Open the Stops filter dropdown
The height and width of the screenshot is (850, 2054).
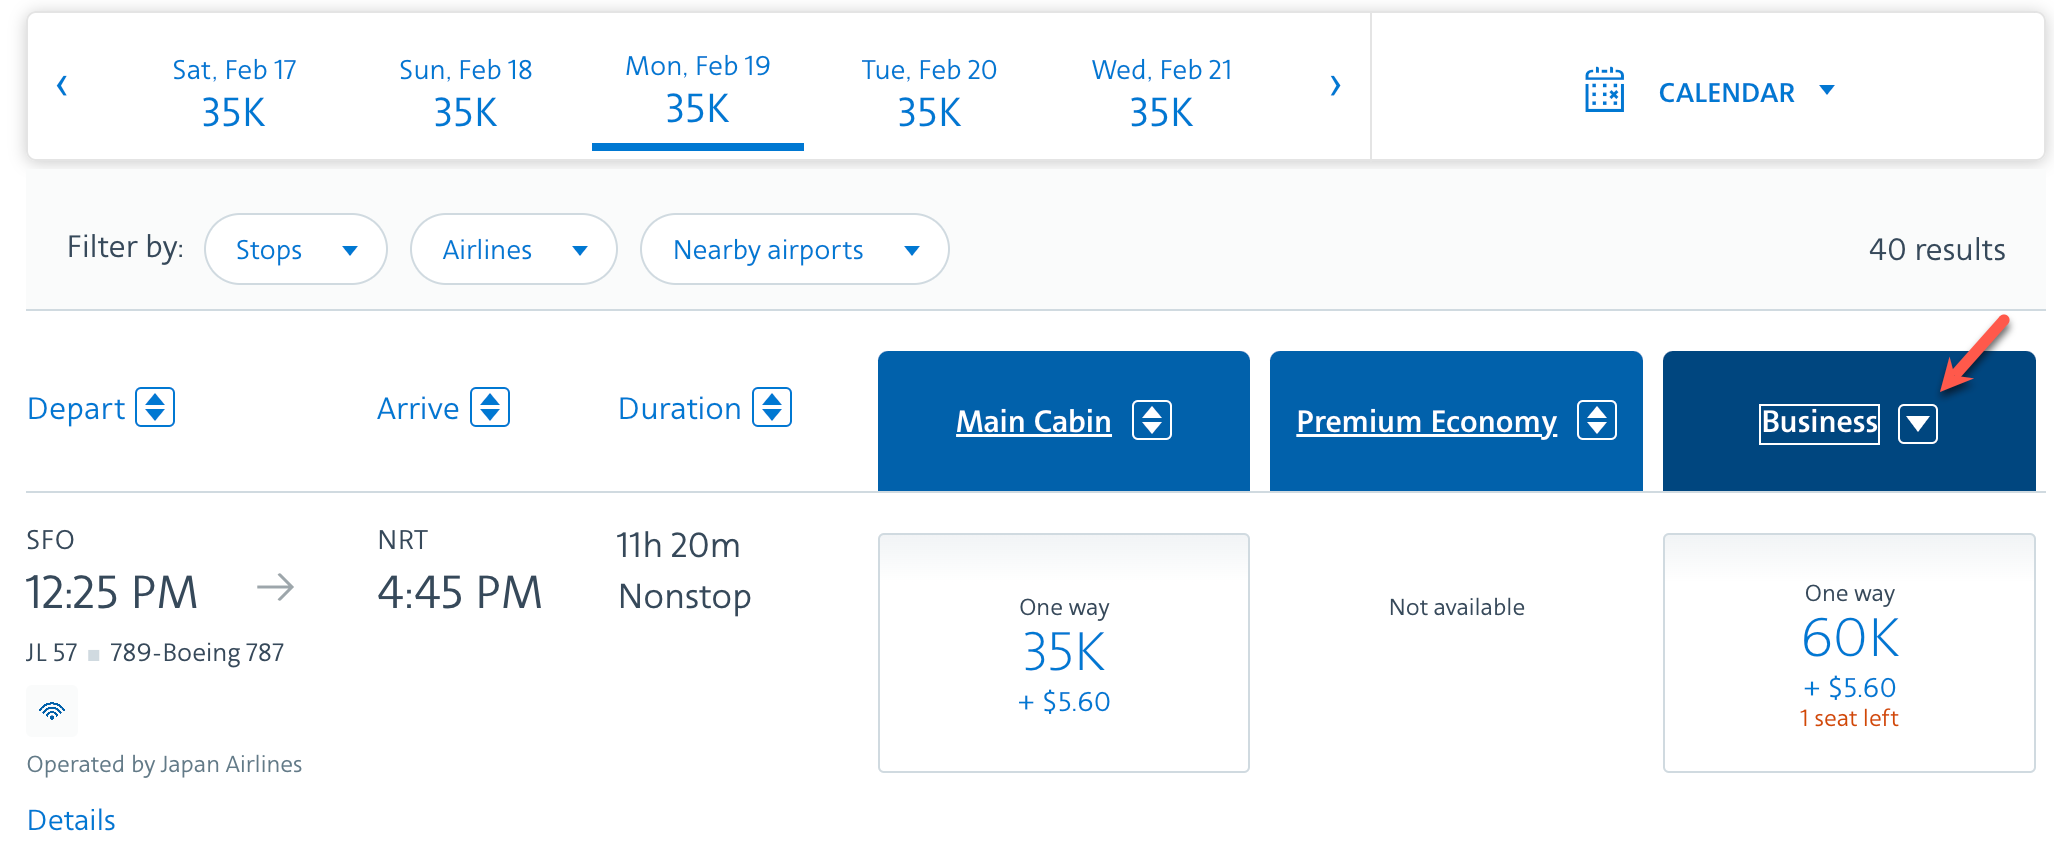coord(296,249)
